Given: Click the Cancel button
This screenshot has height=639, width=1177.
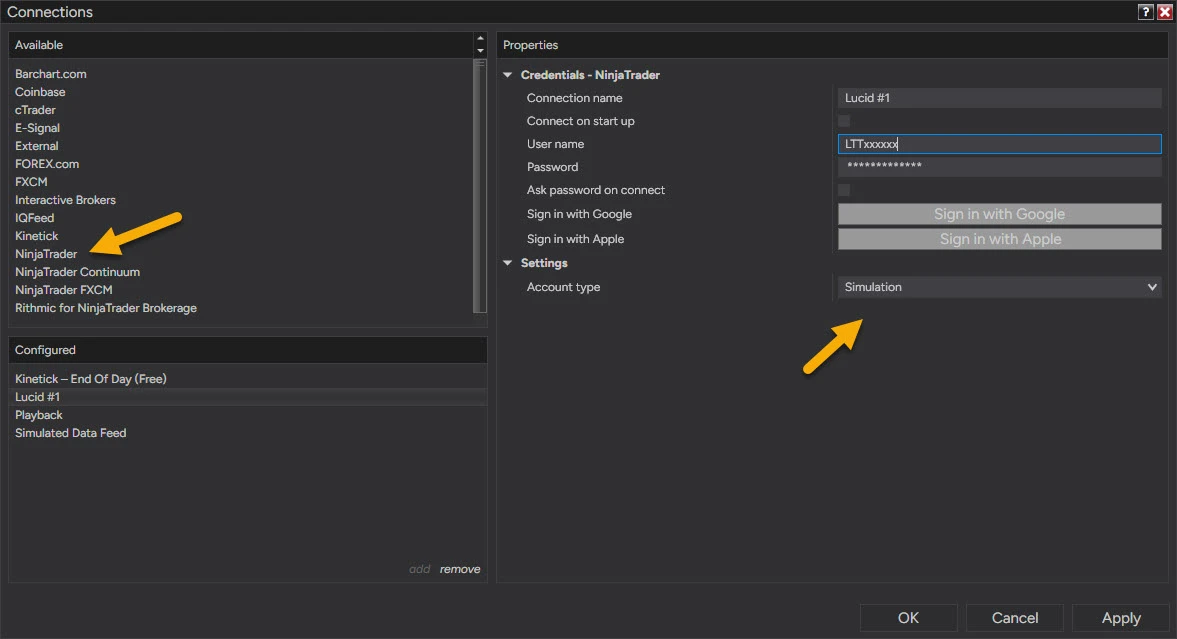Looking at the screenshot, I should (x=1015, y=618).
